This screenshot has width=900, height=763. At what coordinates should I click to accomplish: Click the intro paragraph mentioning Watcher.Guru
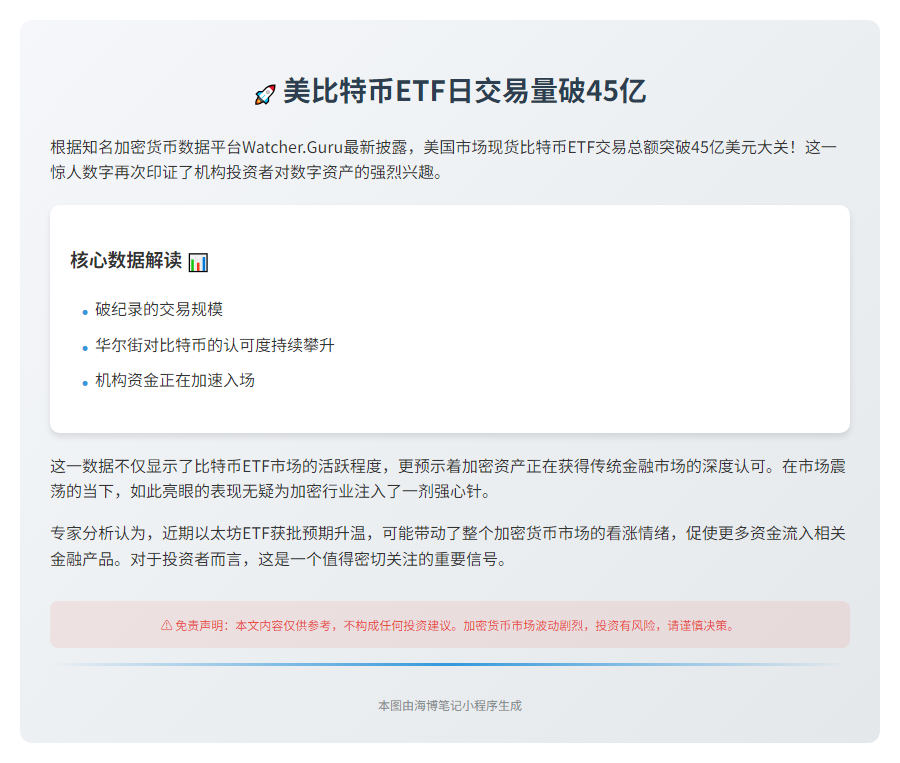pyautogui.click(x=443, y=160)
